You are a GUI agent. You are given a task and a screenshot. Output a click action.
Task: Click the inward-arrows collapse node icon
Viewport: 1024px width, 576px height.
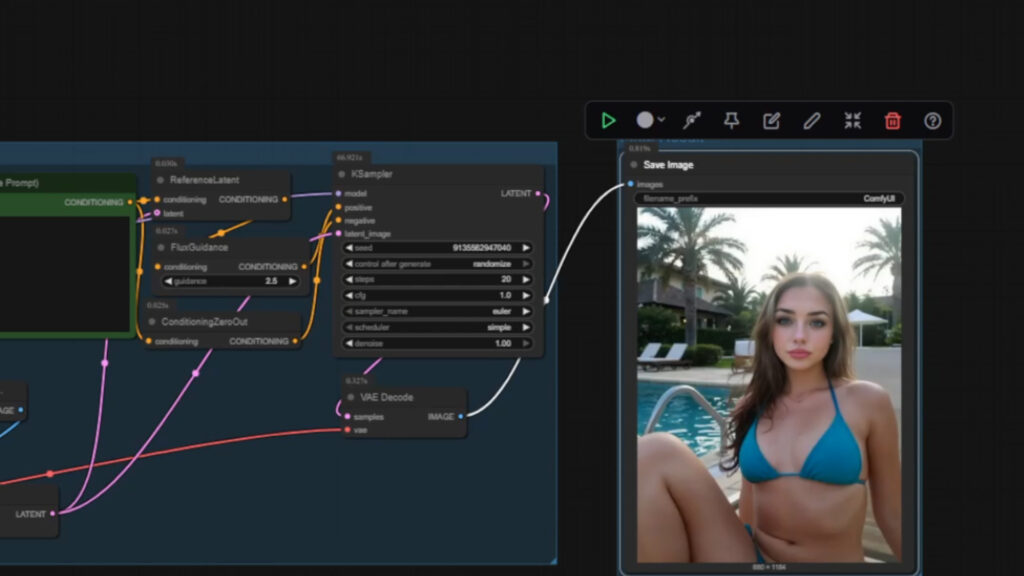852,121
